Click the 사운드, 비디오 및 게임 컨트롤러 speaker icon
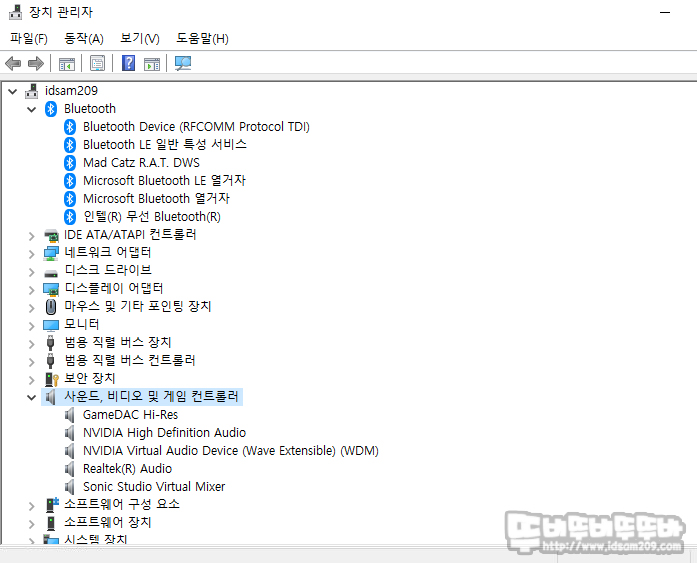This screenshot has width=697, height=563. [51, 397]
